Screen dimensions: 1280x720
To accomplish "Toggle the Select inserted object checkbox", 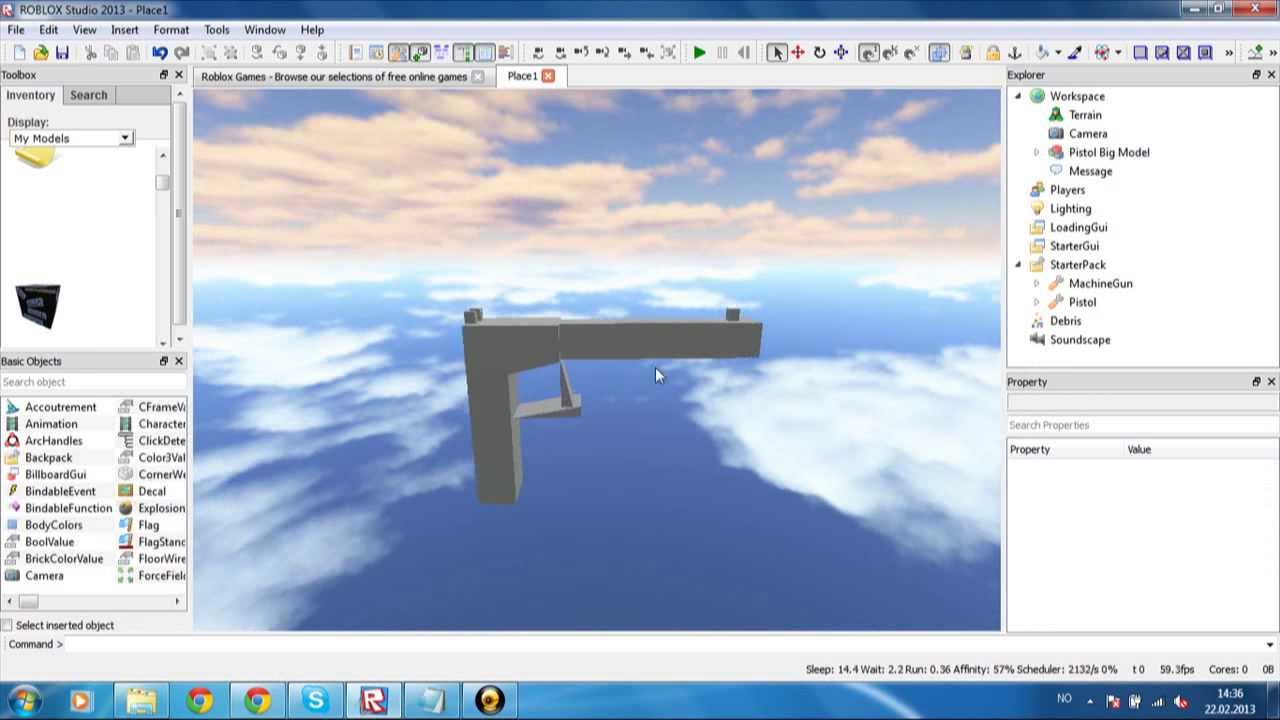I will 7,625.
